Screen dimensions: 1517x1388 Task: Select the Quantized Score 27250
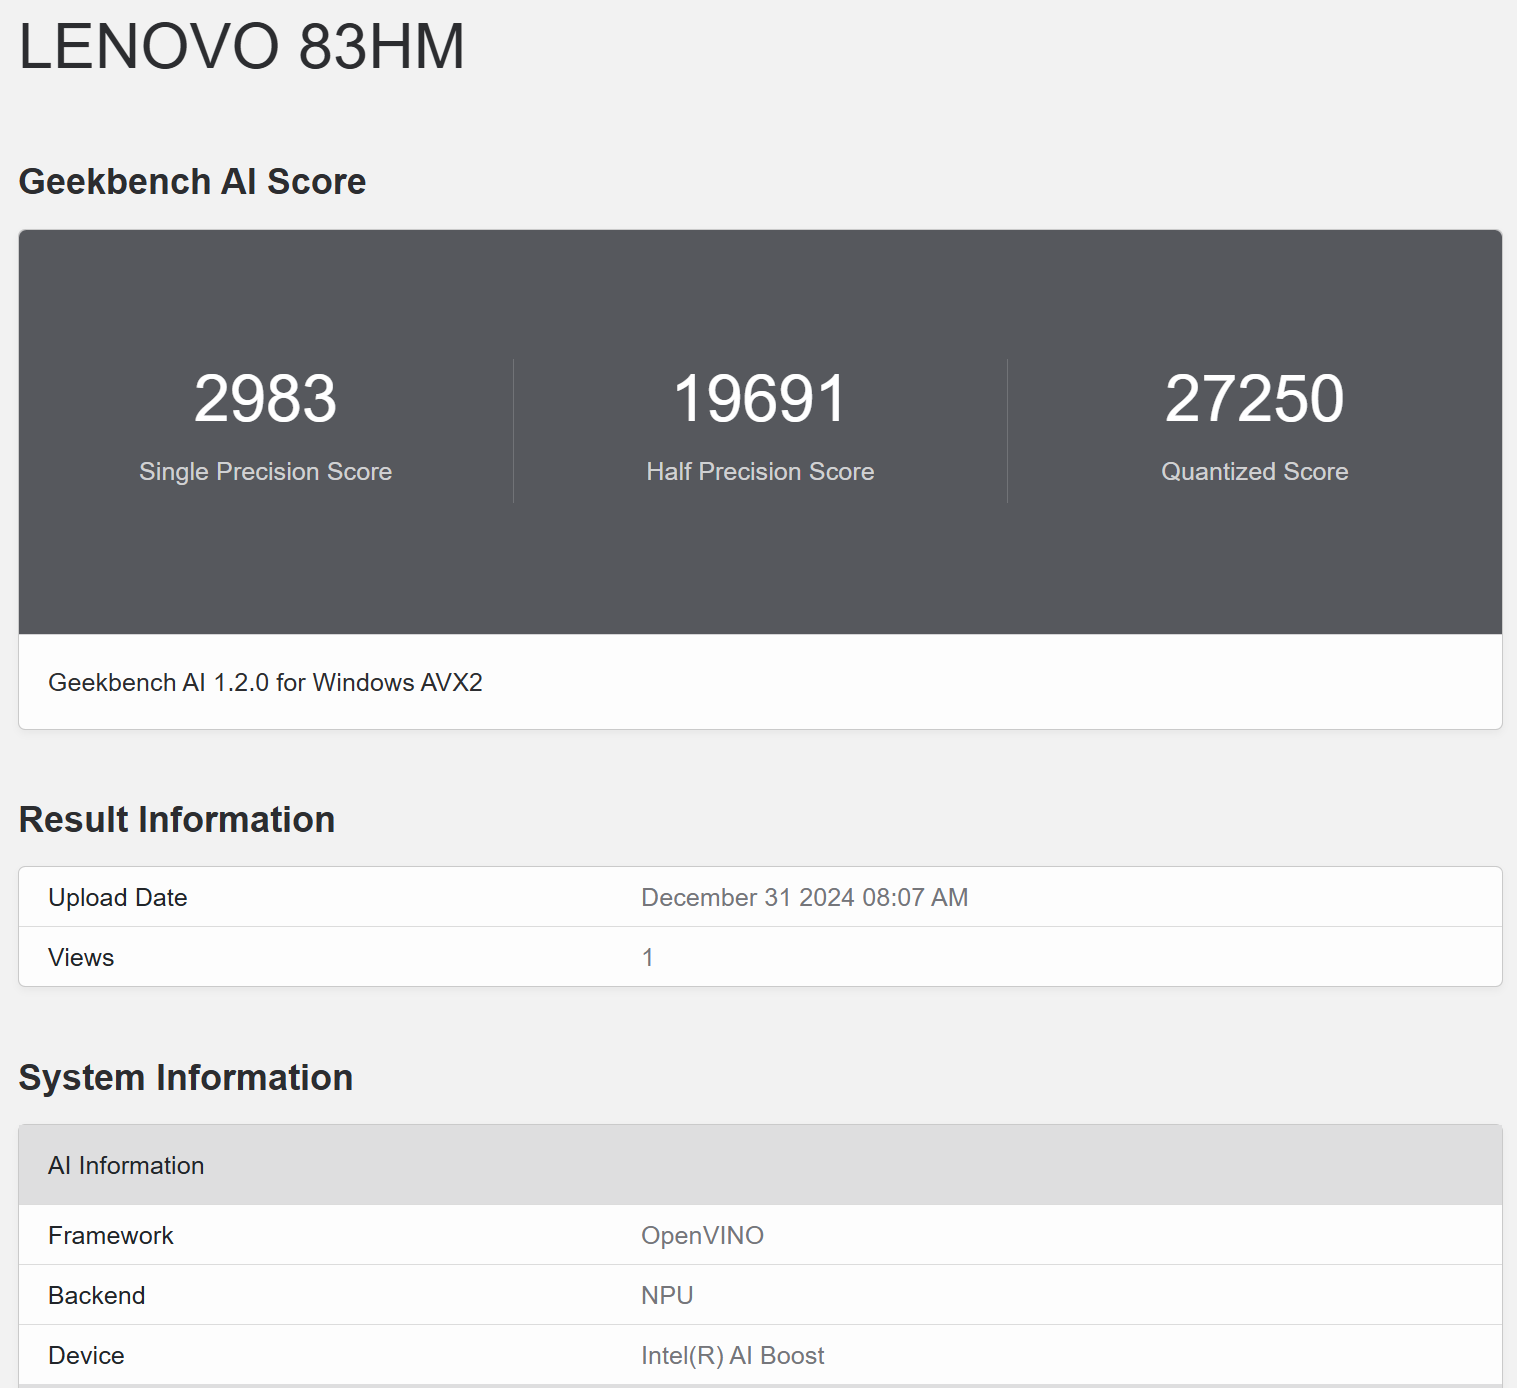[1256, 397]
